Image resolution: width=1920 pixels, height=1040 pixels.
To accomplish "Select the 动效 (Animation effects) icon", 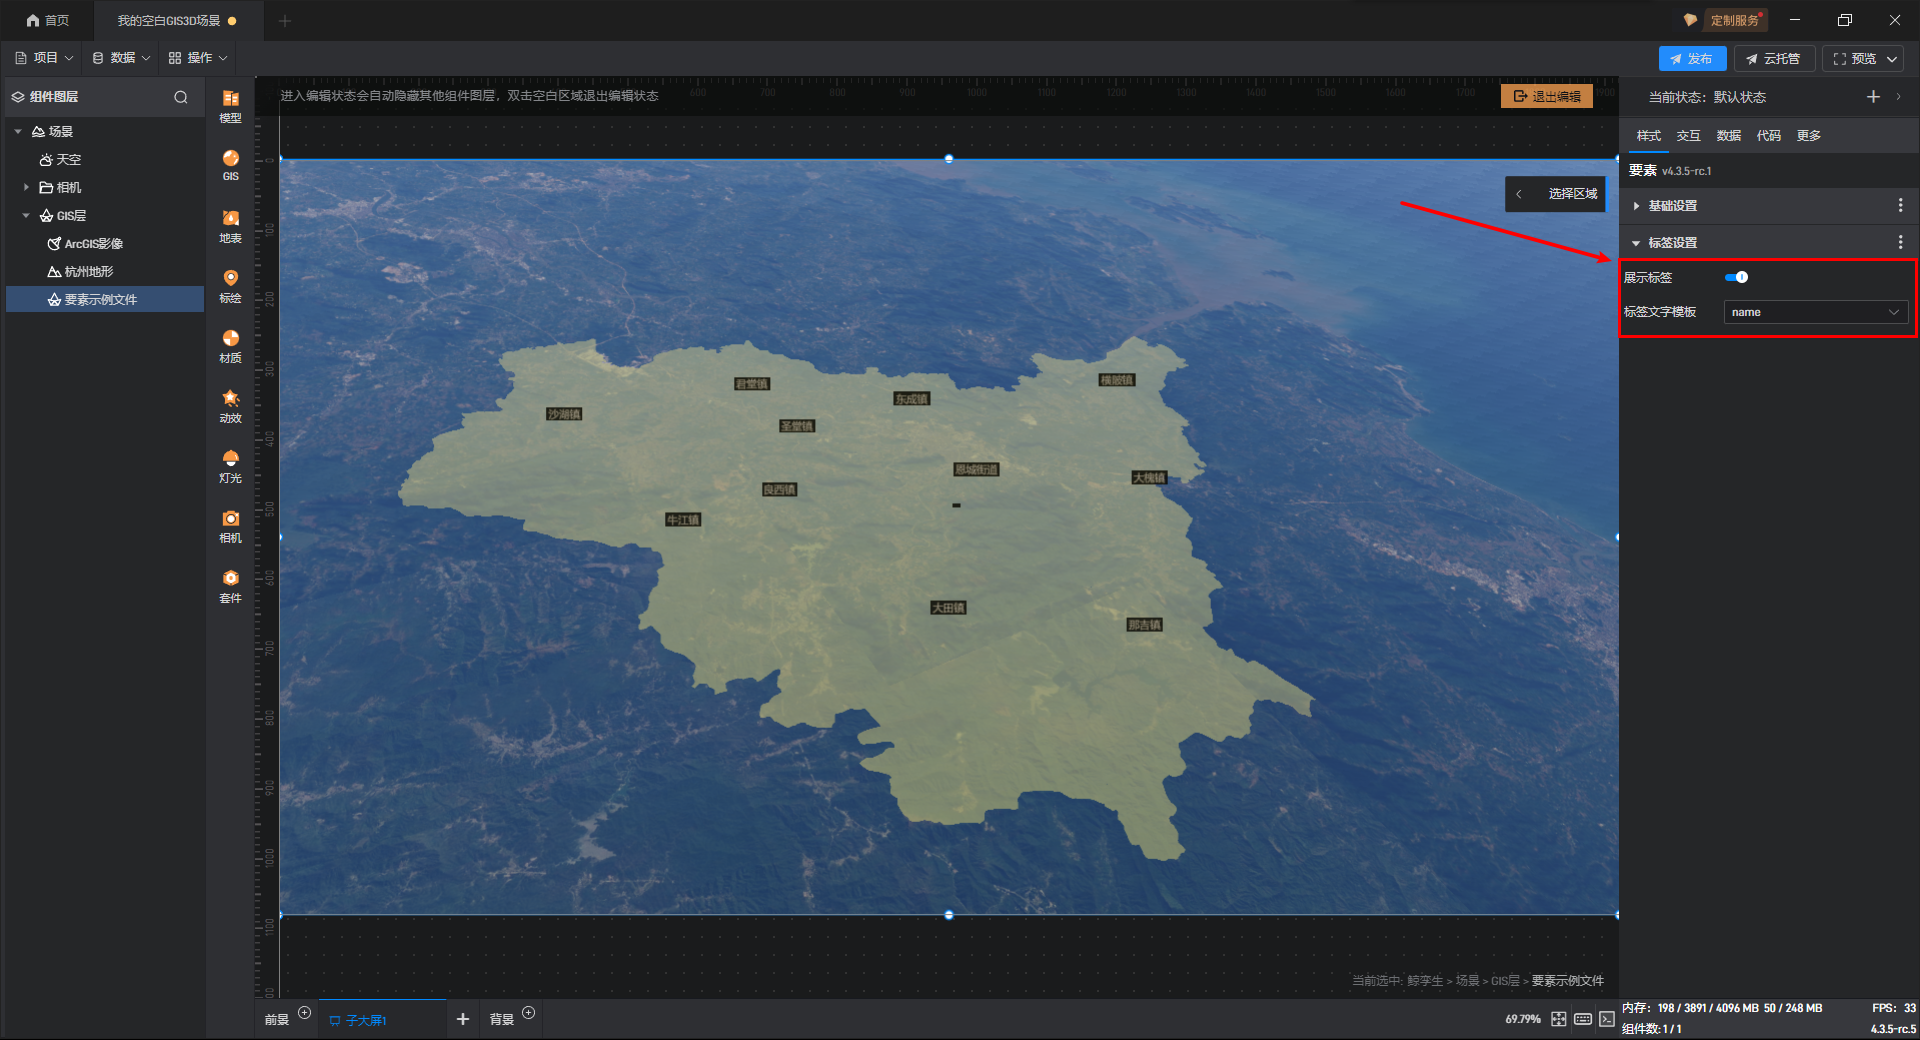I will (230, 404).
